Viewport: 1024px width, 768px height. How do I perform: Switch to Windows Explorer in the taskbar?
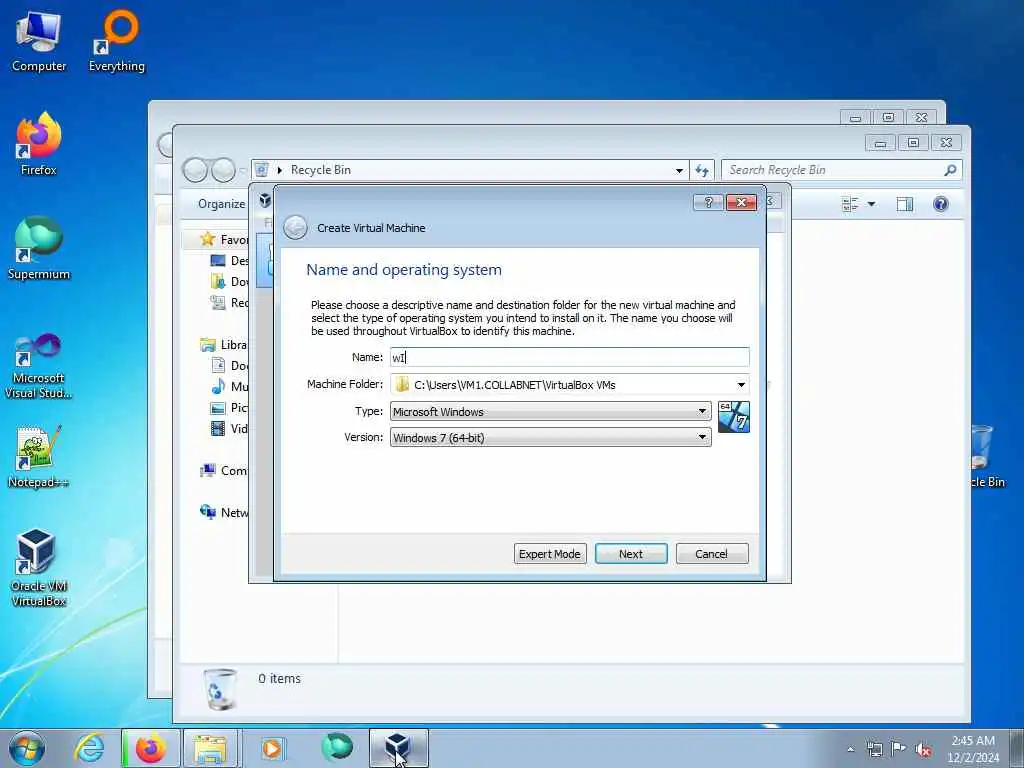[x=212, y=748]
